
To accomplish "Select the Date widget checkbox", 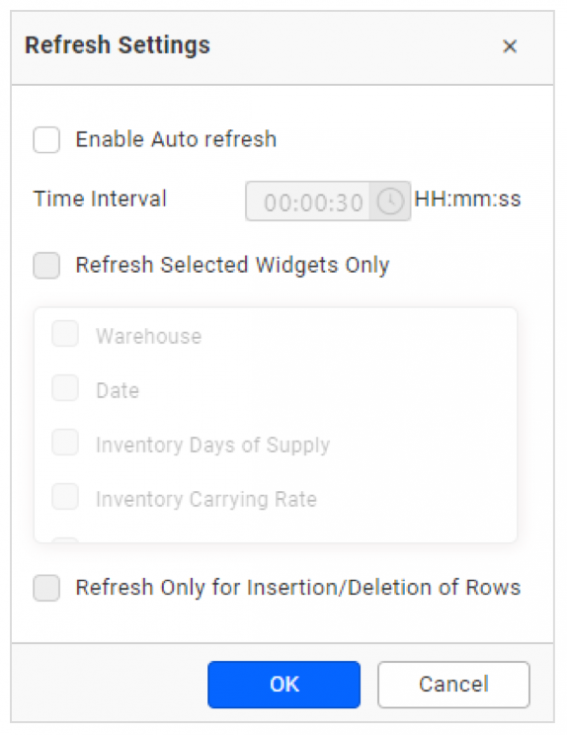I will [65, 388].
